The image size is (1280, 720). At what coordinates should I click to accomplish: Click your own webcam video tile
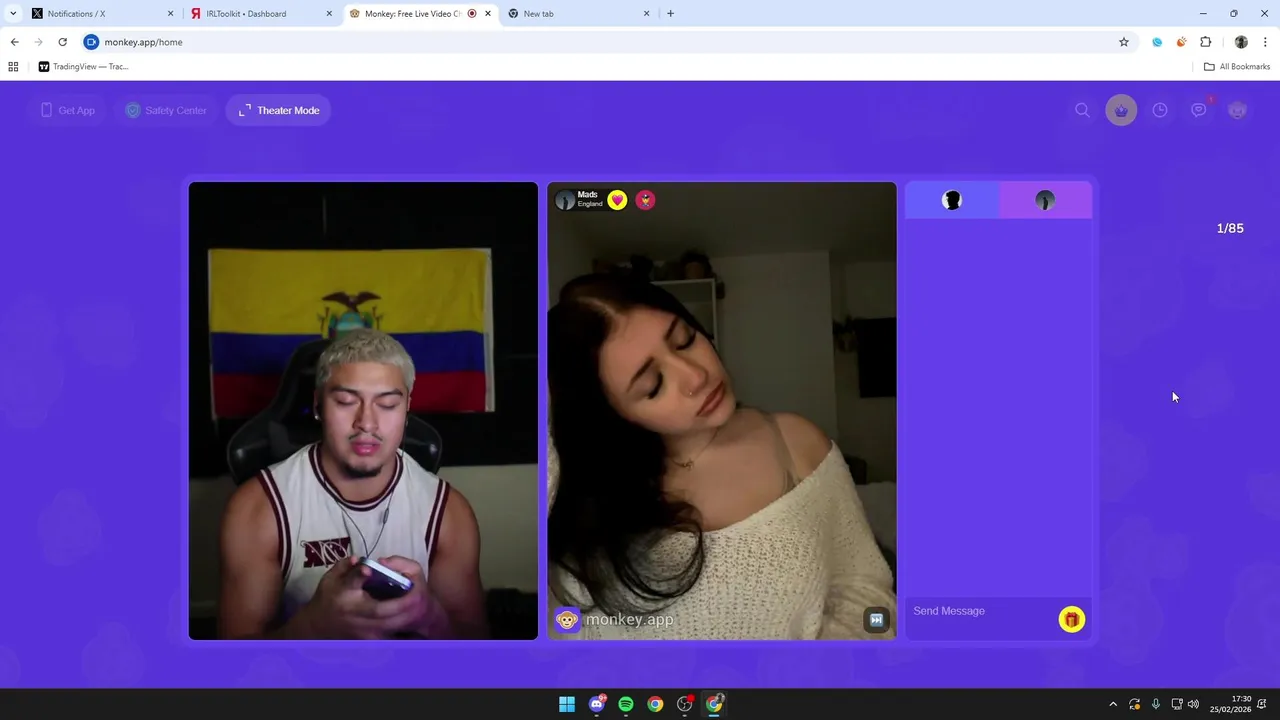(x=363, y=411)
